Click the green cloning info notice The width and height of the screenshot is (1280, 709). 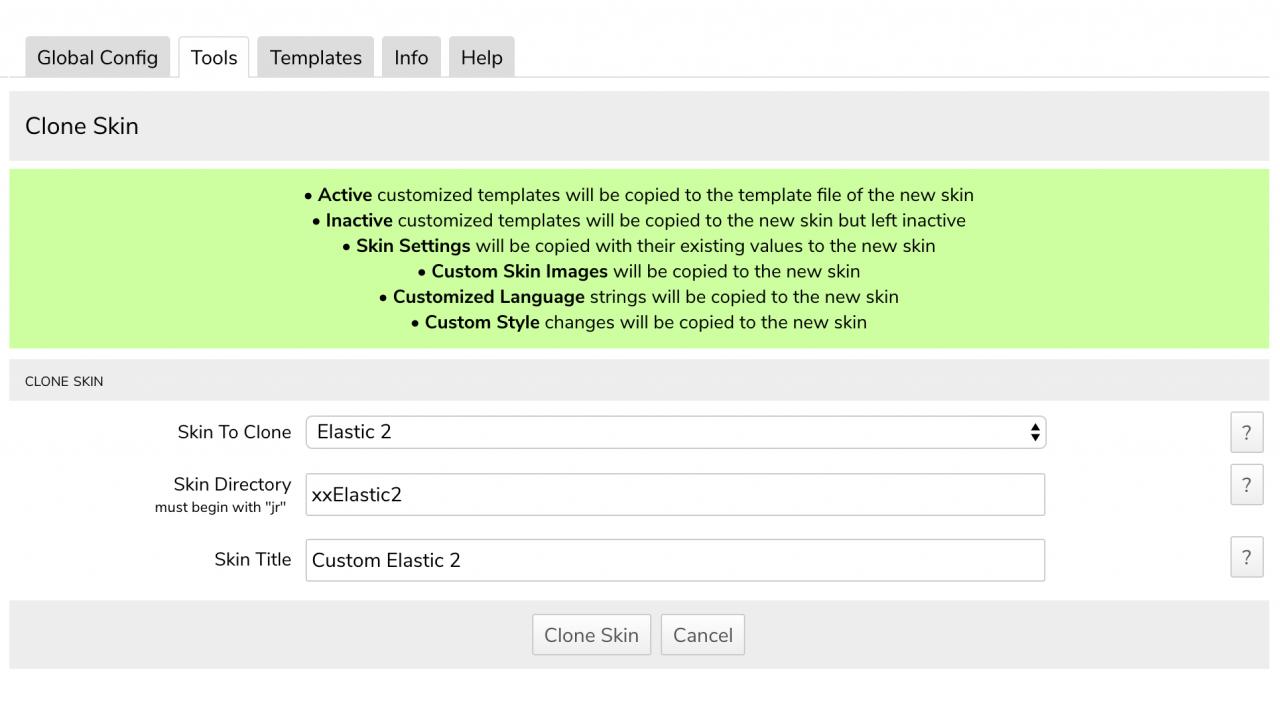point(639,259)
